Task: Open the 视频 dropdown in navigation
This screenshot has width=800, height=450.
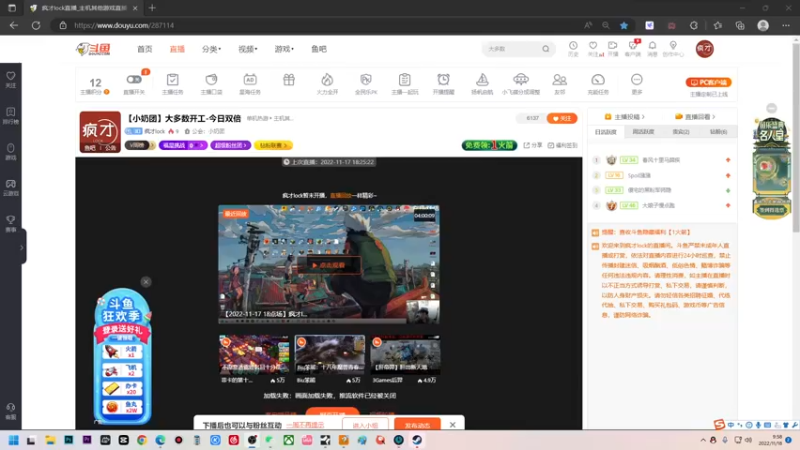Action: click(x=247, y=49)
